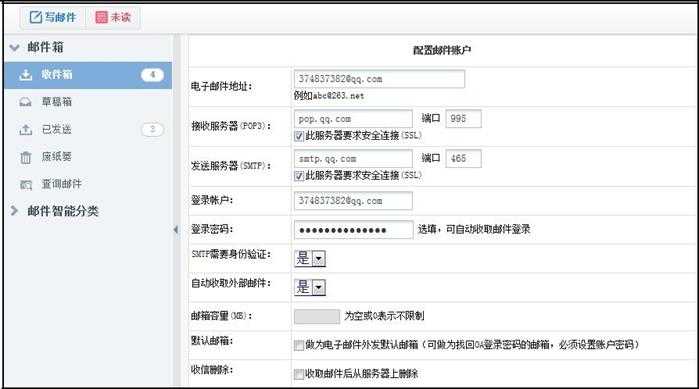Screen dimensions: 699x389
Task: Click the 默认邮箱 label
Action: pyautogui.click(x=212, y=341)
